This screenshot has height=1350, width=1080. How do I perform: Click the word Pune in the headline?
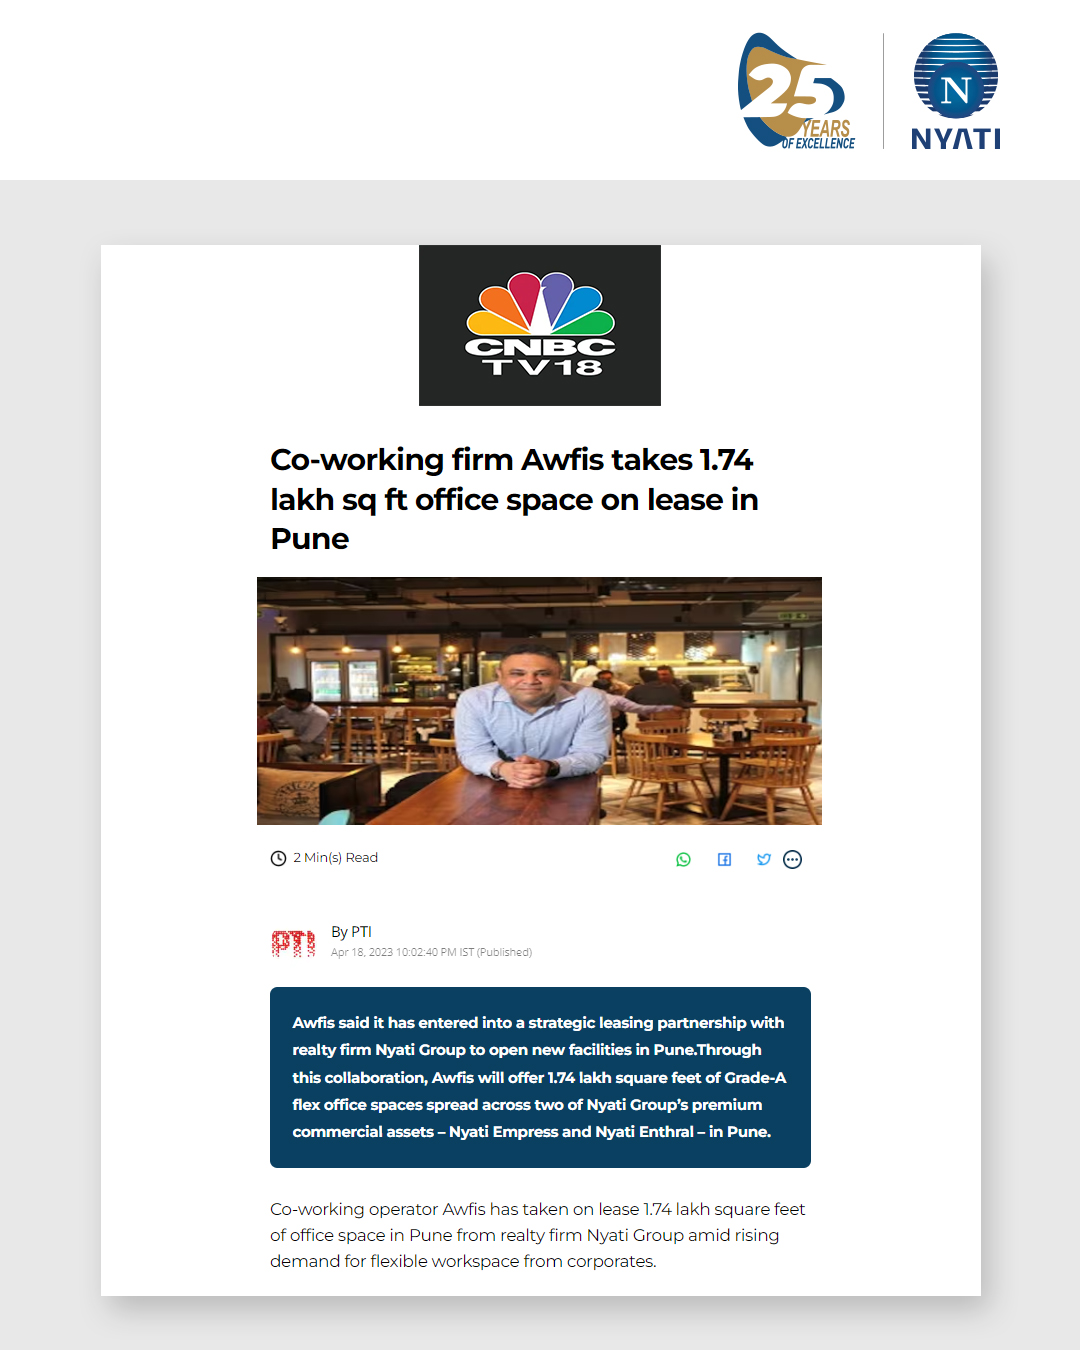[x=310, y=538]
